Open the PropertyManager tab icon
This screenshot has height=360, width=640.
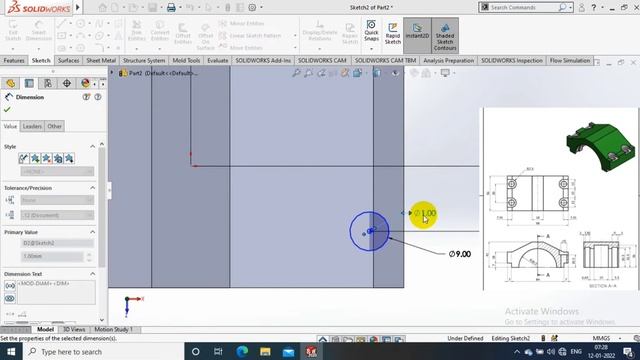(29, 83)
